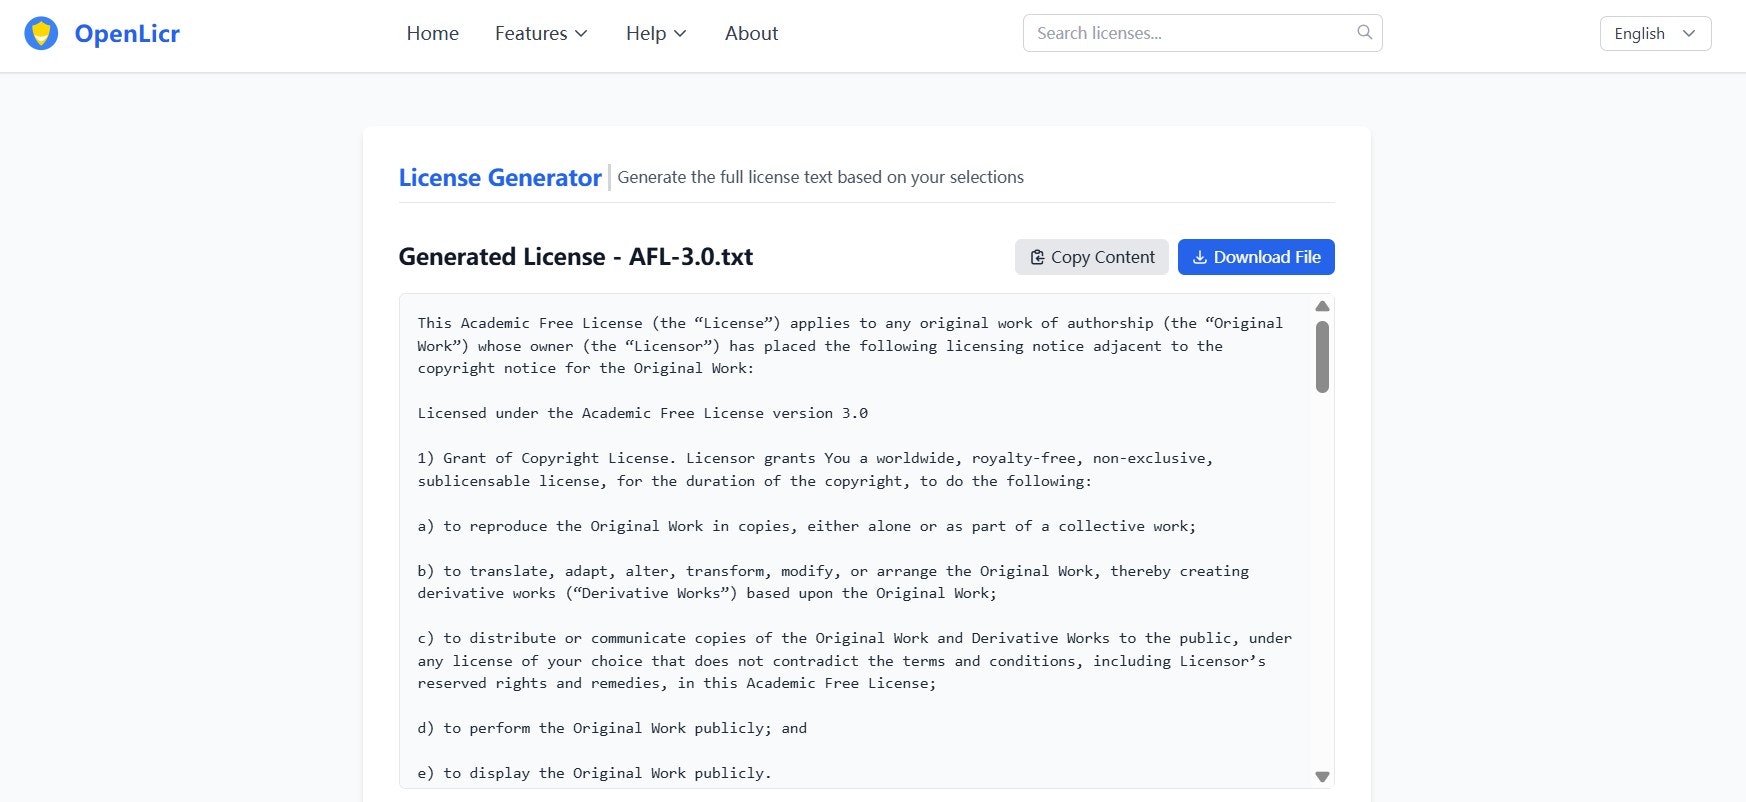1746x802 pixels.
Task: Click the '1) Grant of Copyright License' paragraph
Action: [815, 469]
